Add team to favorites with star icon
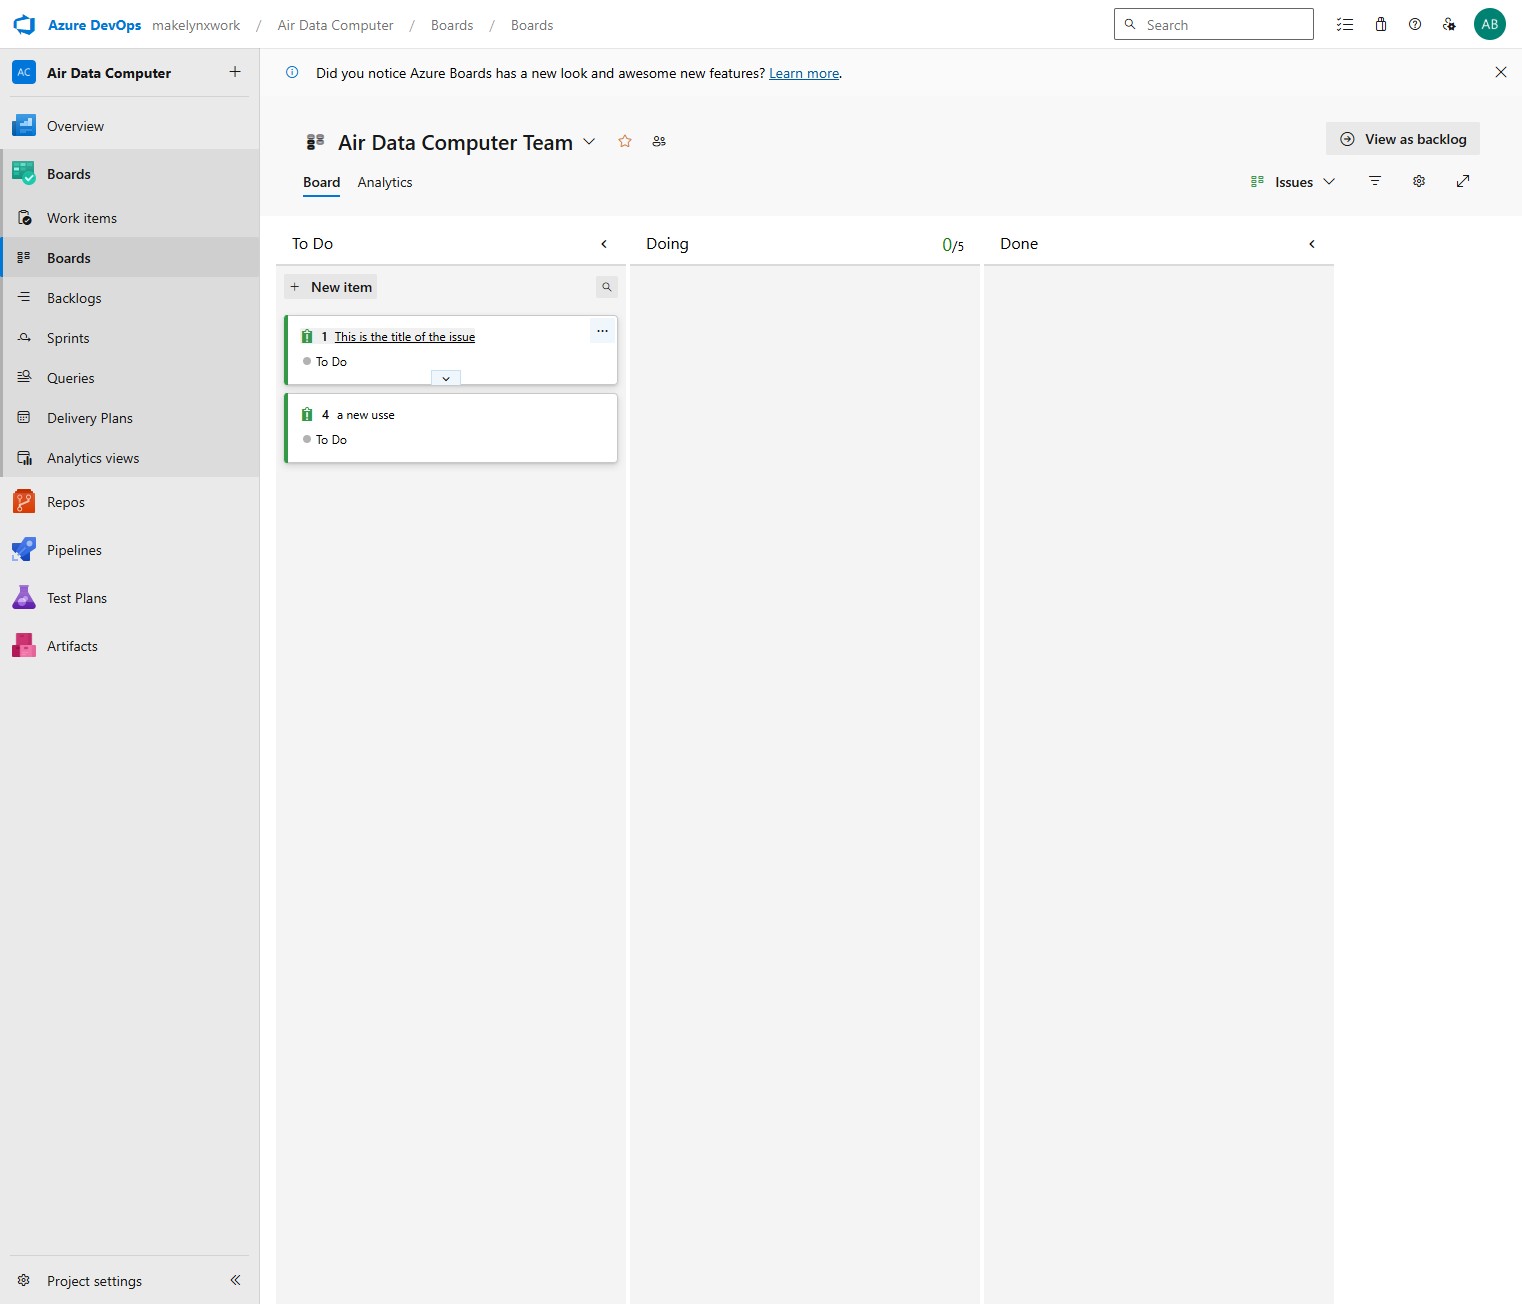Viewport: 1522px width, 1304px height. [x=625, y=141]
